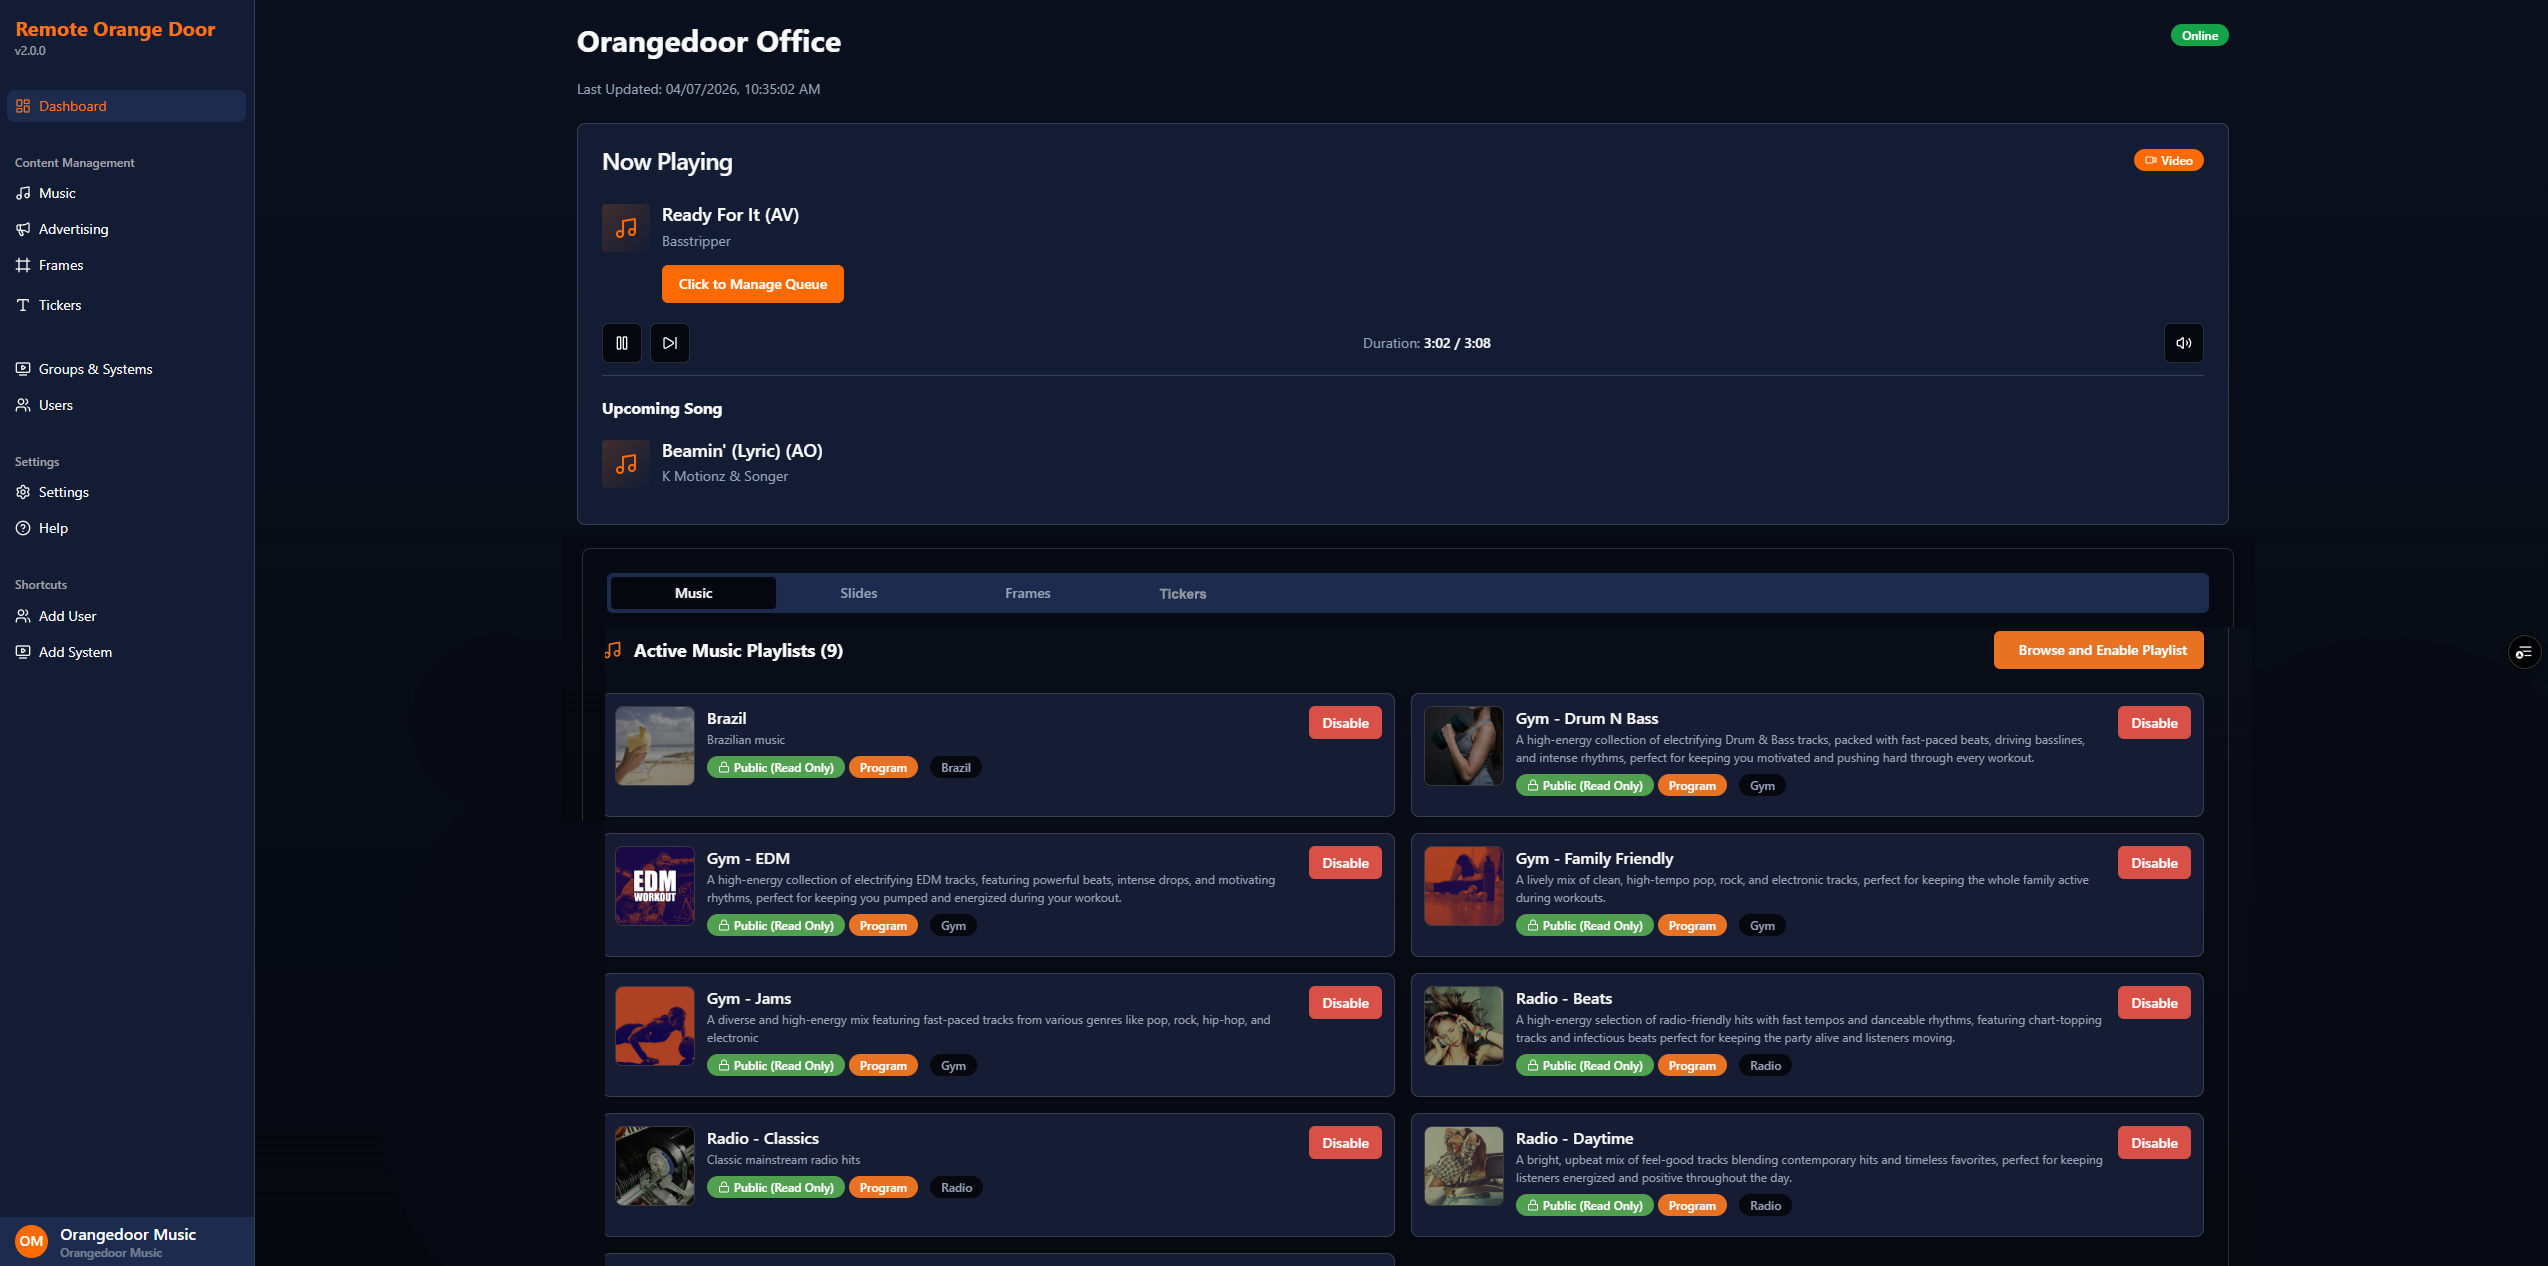Switch to the Tickers tab
This screenshot has height=1266, width=2548.
[1182, 594]
